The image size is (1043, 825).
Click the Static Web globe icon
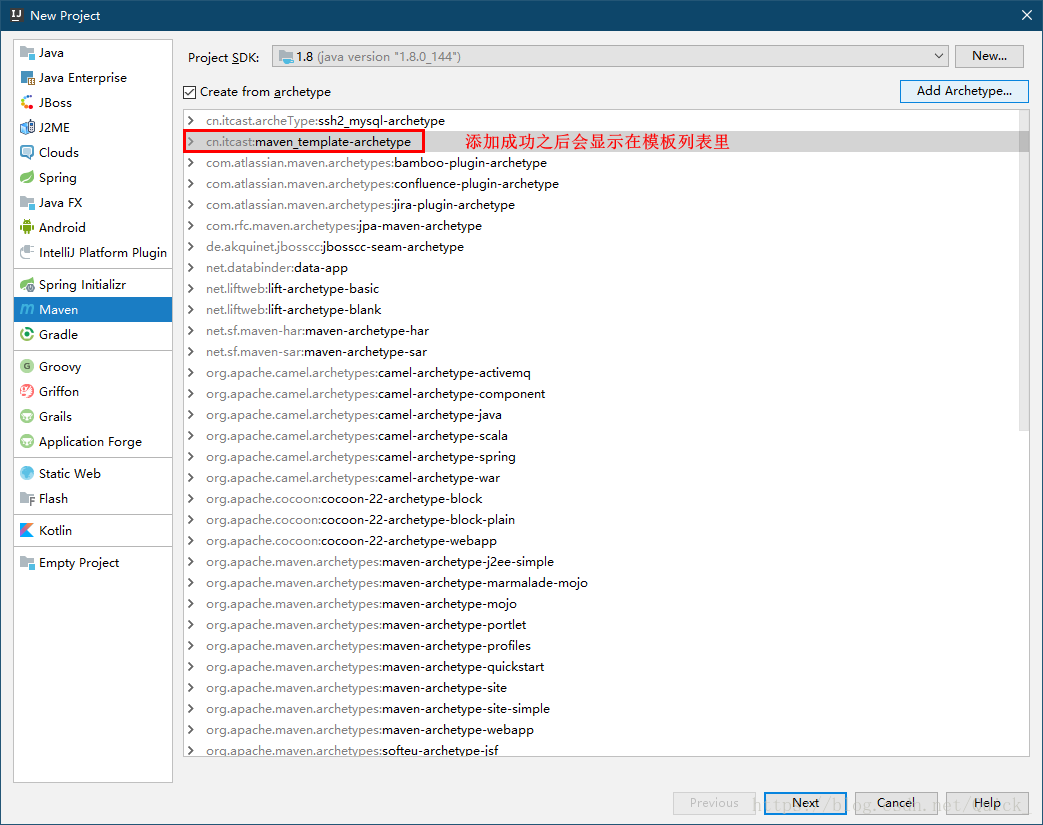pos(27,474)
